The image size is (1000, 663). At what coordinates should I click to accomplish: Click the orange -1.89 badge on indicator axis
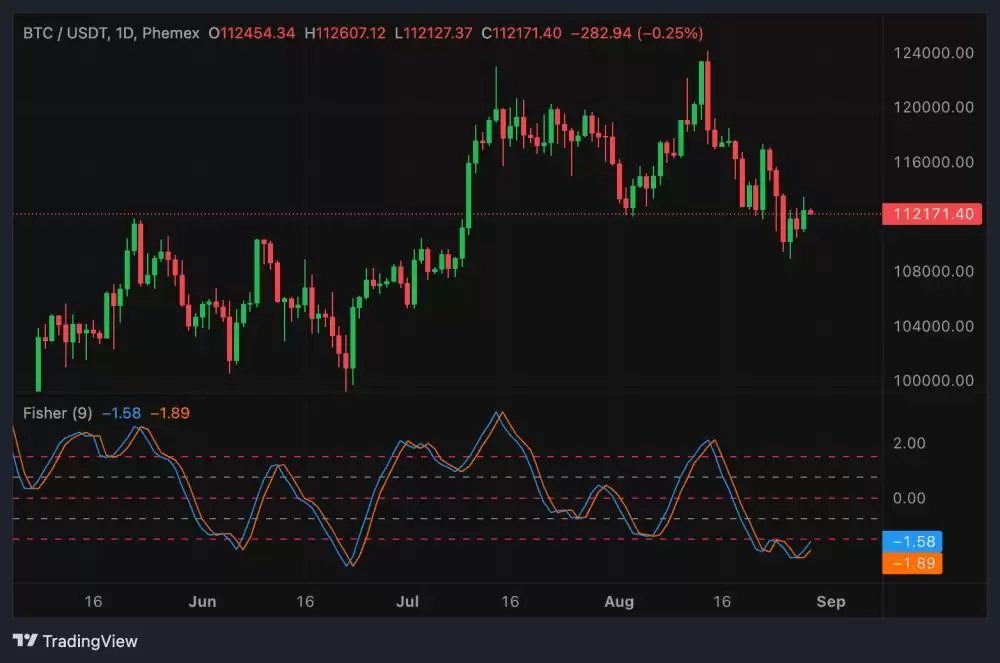[913, 564]
